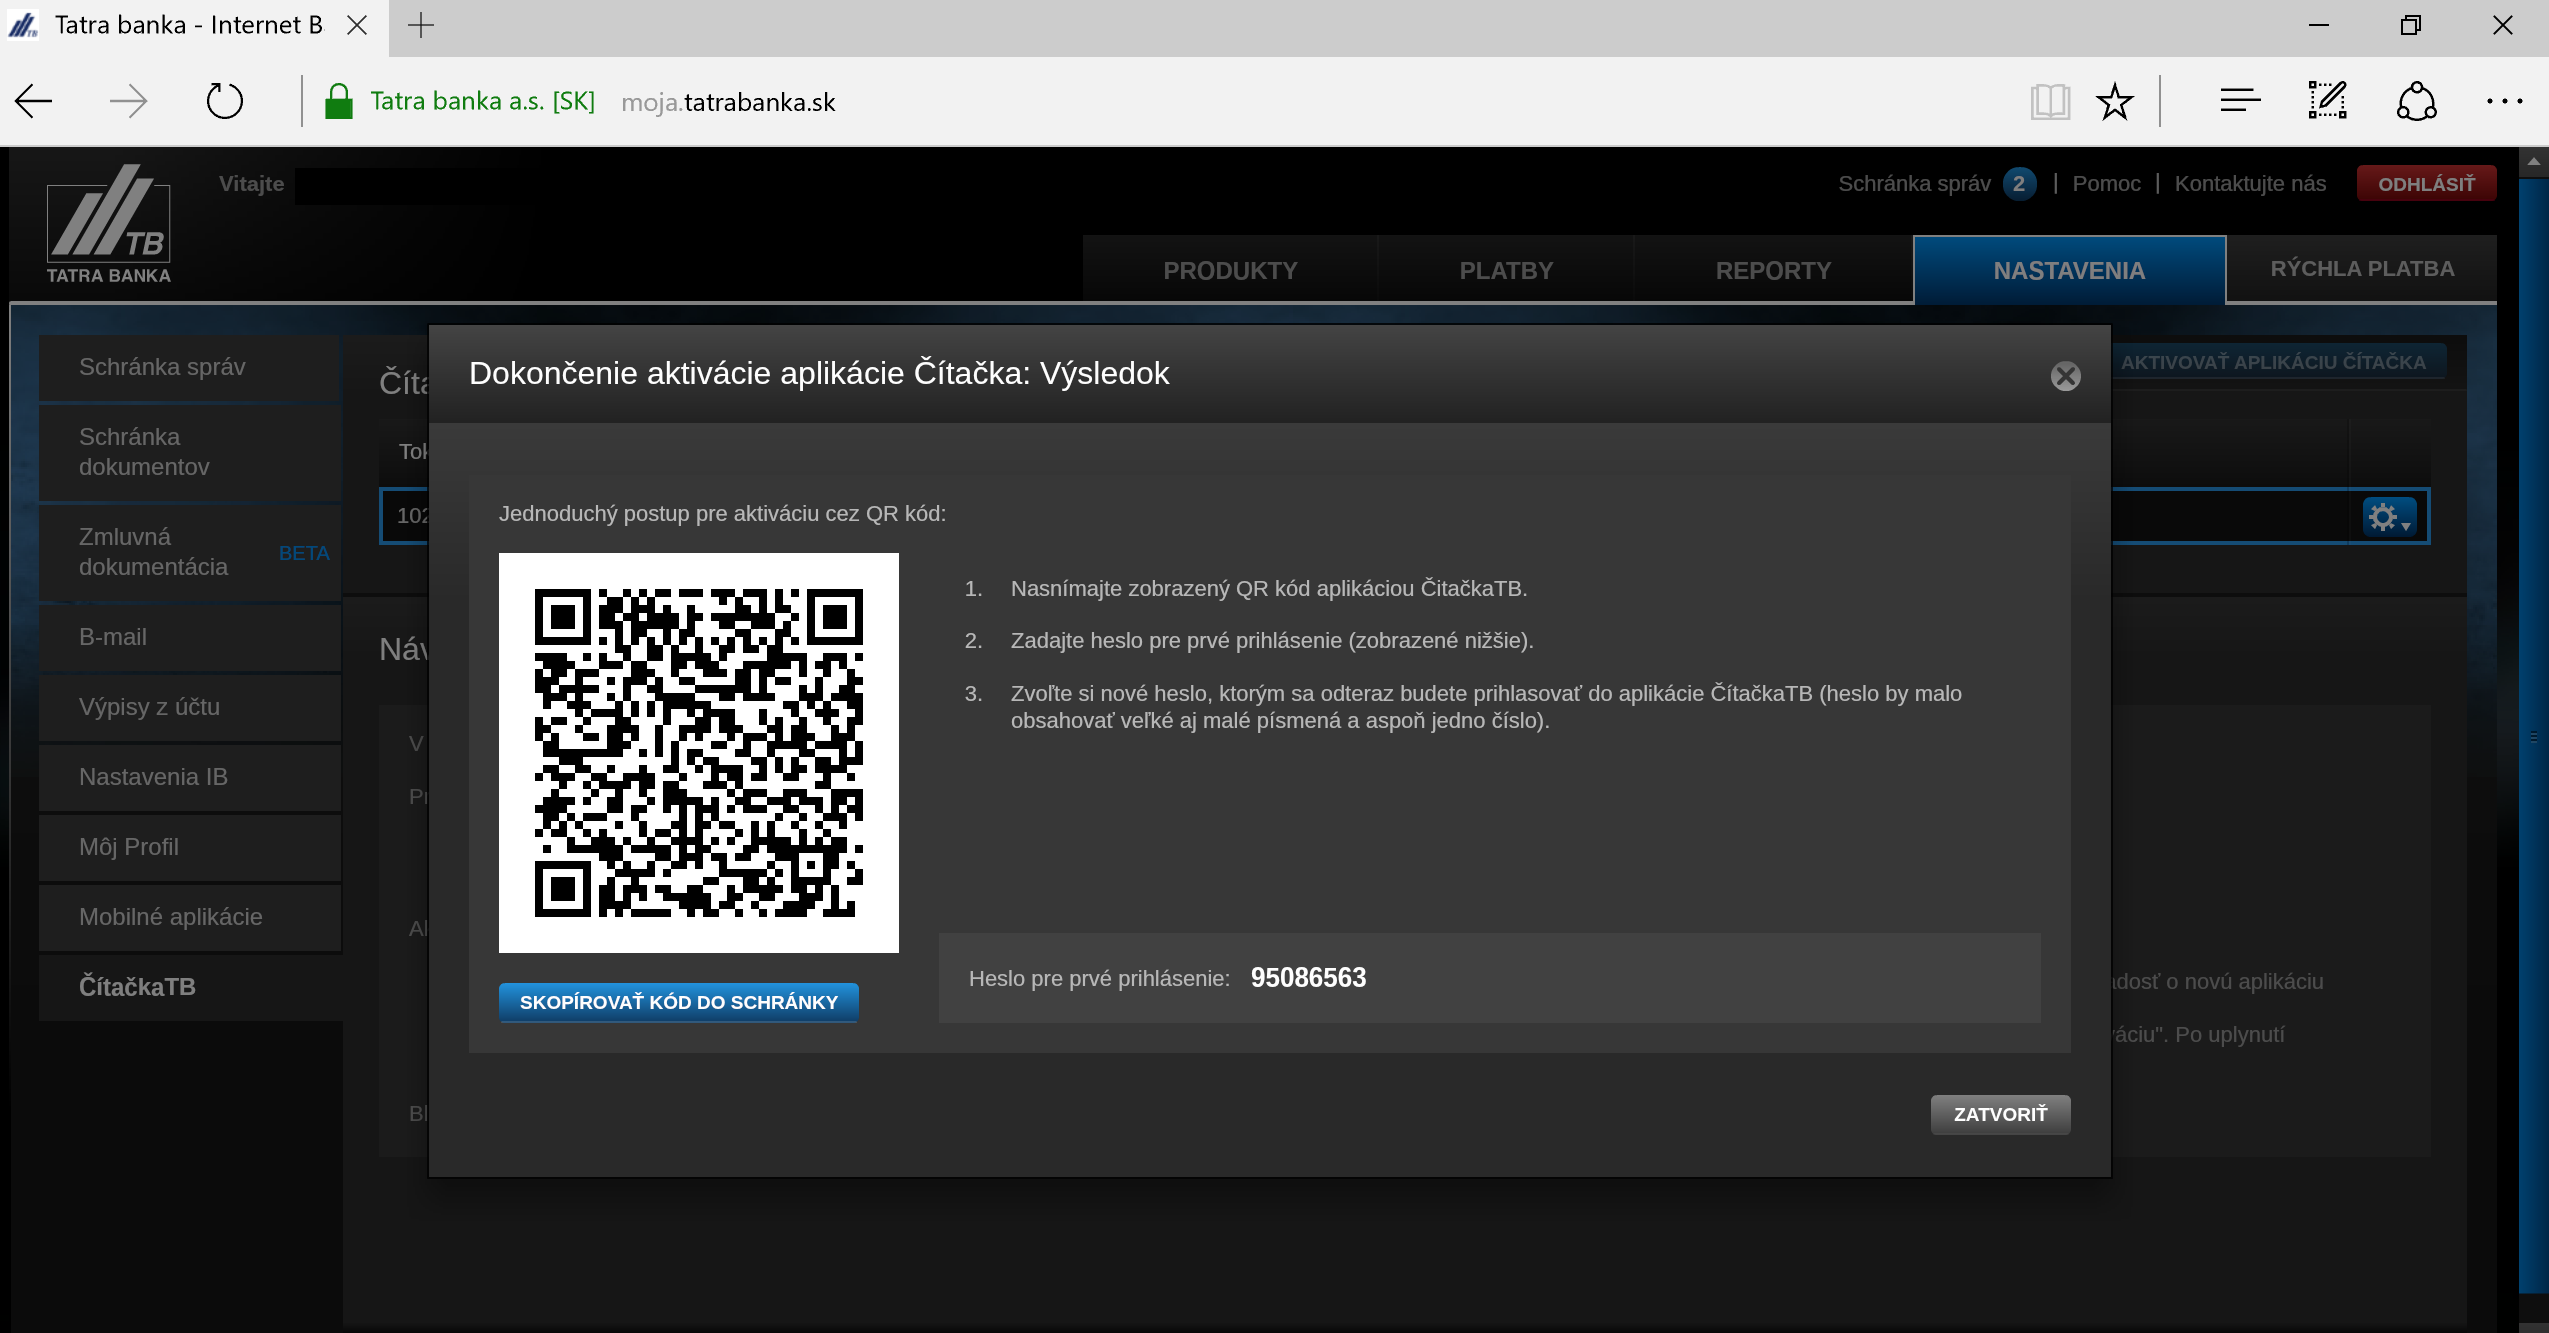Open the REPORTY tab
This screenshot has width=2549, height=1333.
(x=1773, y=270)
